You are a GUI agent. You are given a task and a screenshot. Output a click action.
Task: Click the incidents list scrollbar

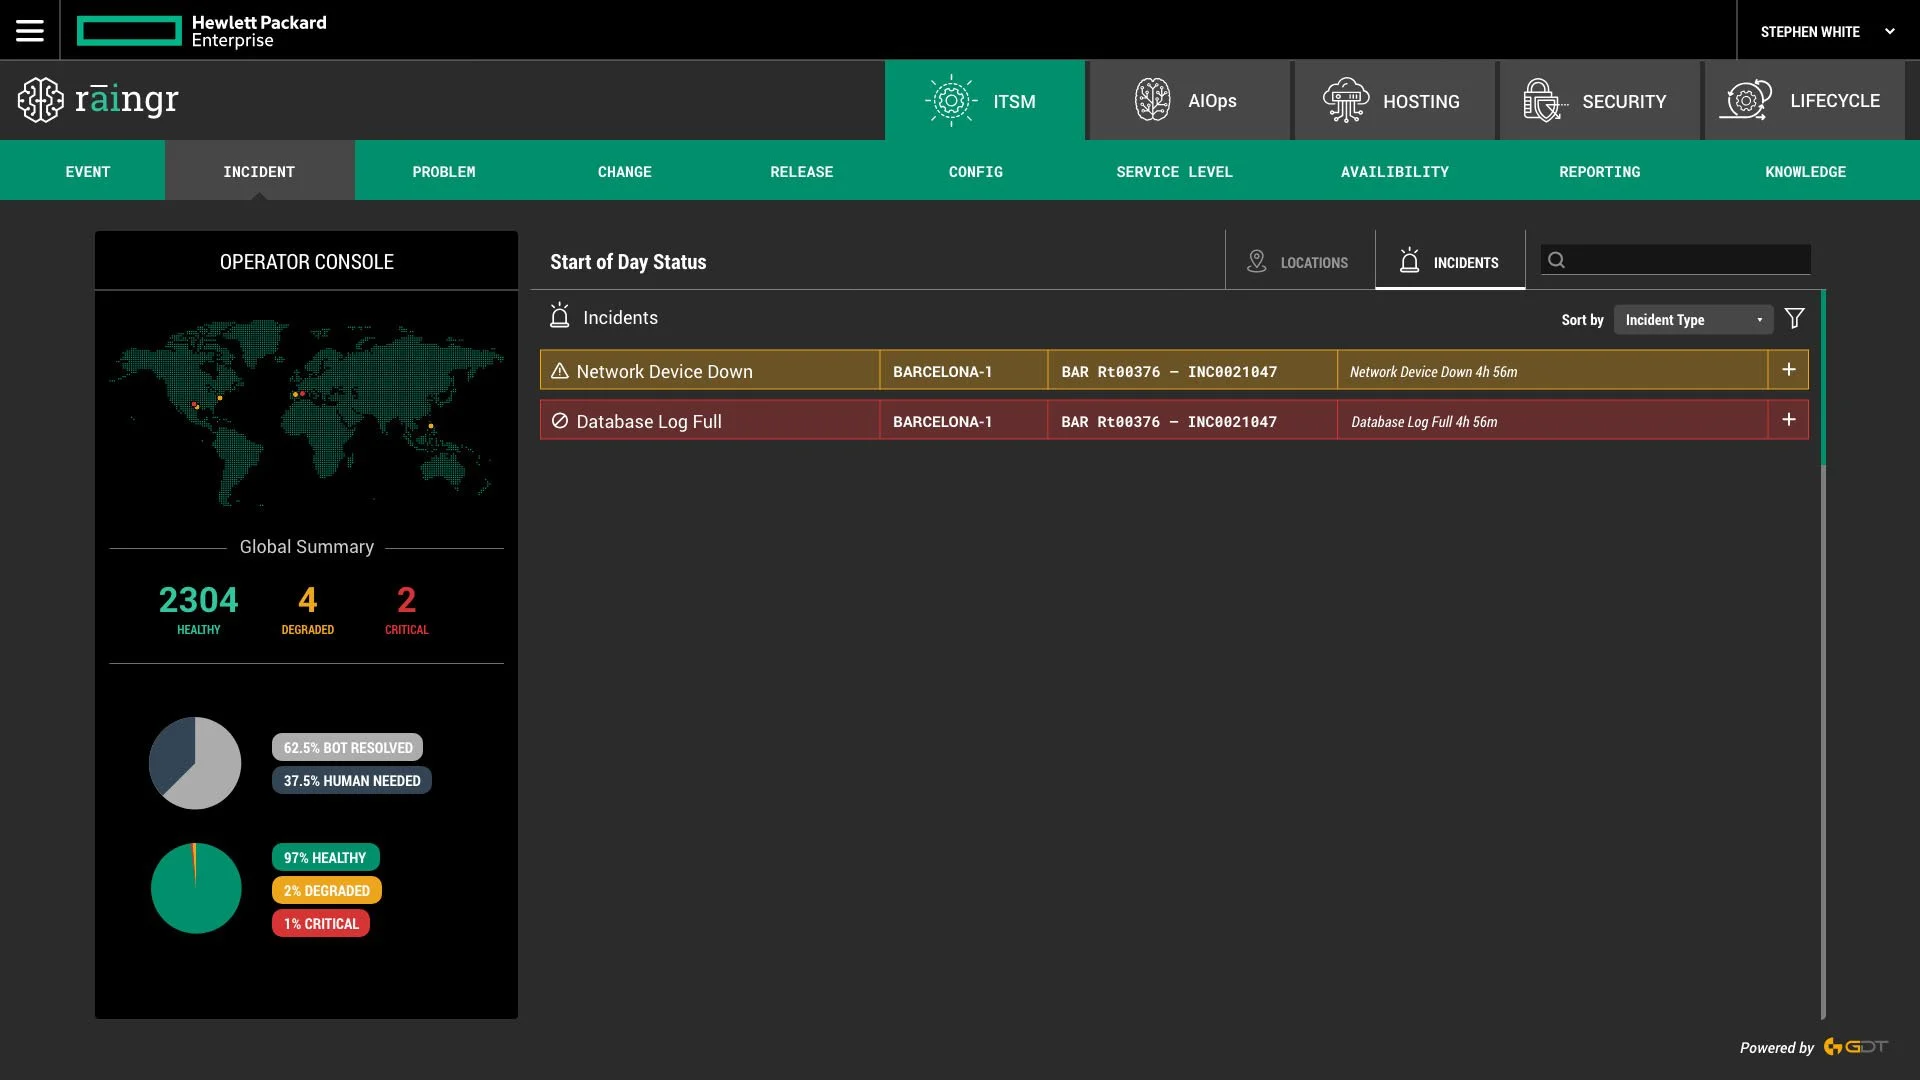[x=1824, y=380]
